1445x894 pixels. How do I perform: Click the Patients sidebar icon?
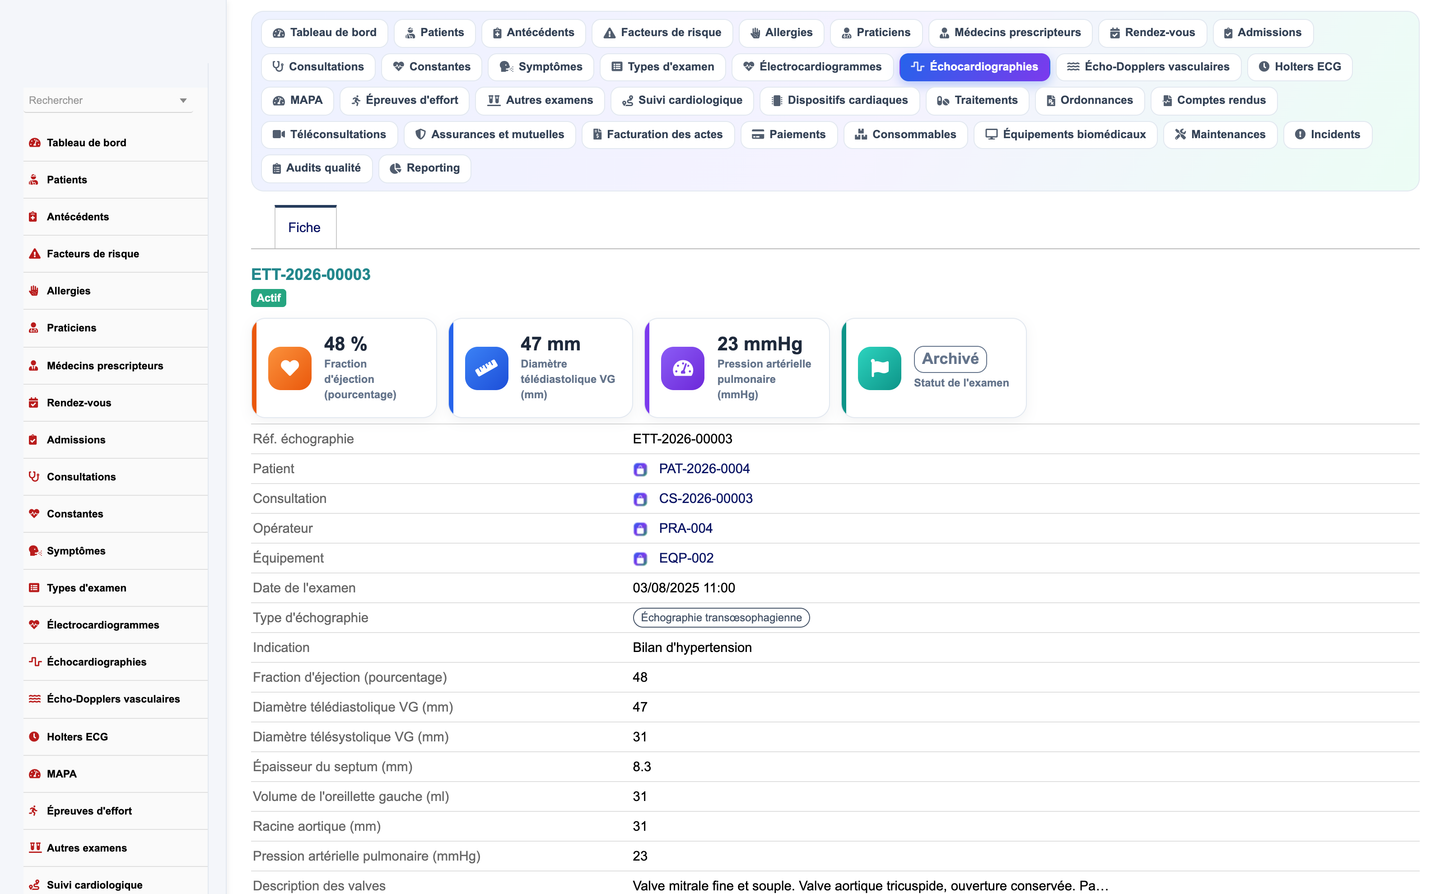[34, 180]
